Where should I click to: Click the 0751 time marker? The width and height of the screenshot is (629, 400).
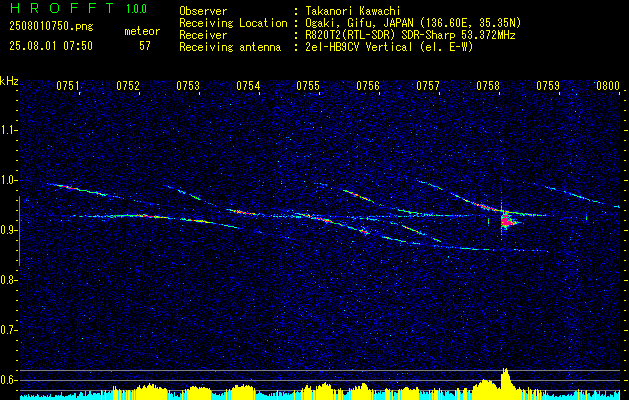(68, 86)
